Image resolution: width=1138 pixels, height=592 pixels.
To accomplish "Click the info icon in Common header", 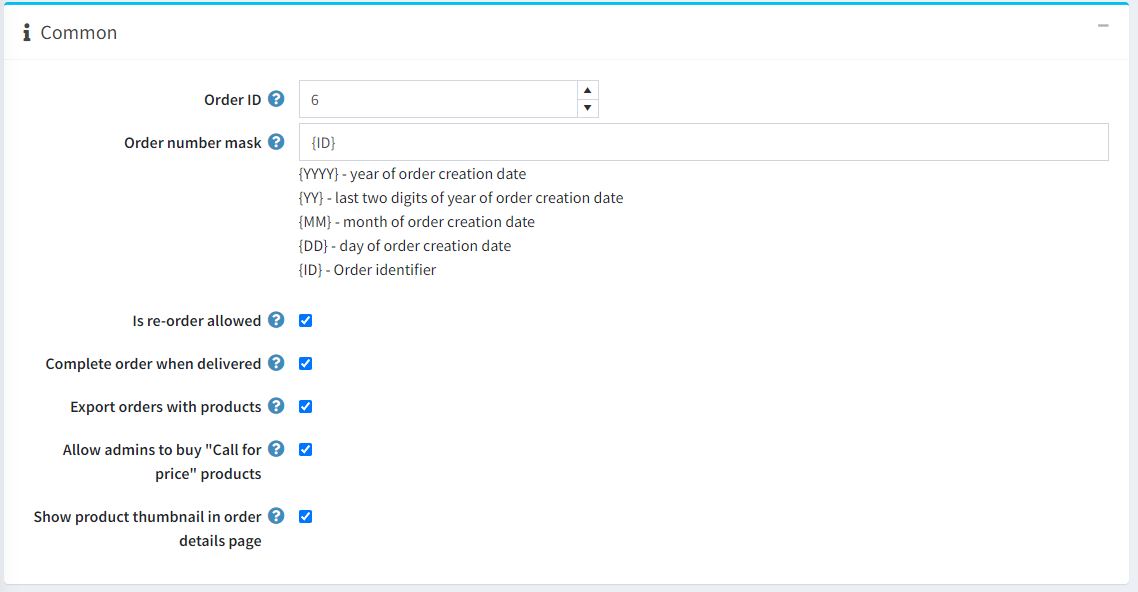I will [27, 33].
